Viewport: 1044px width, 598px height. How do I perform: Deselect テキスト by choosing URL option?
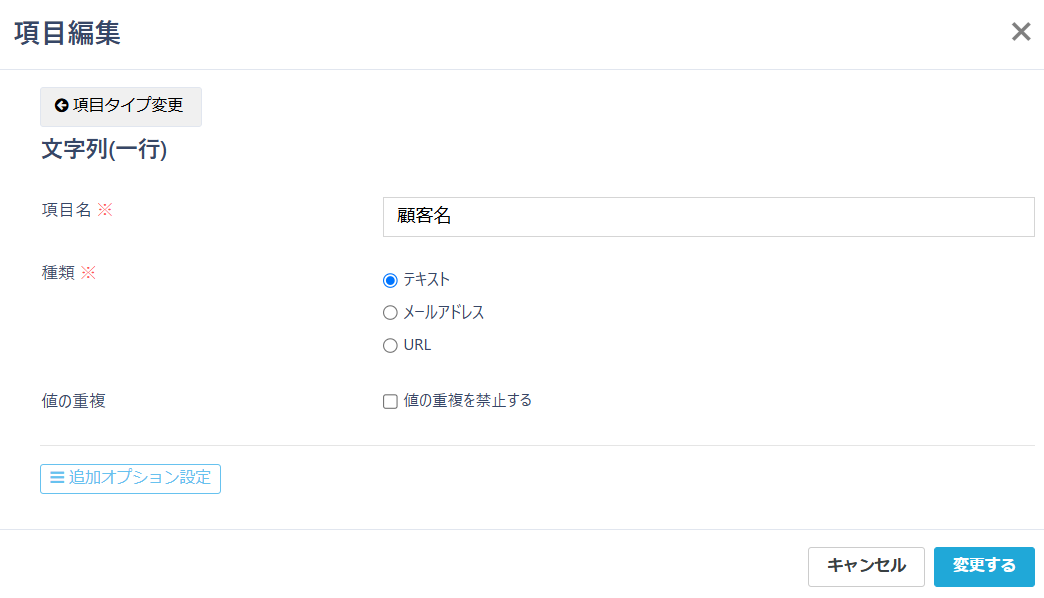(x=389, y=344)
